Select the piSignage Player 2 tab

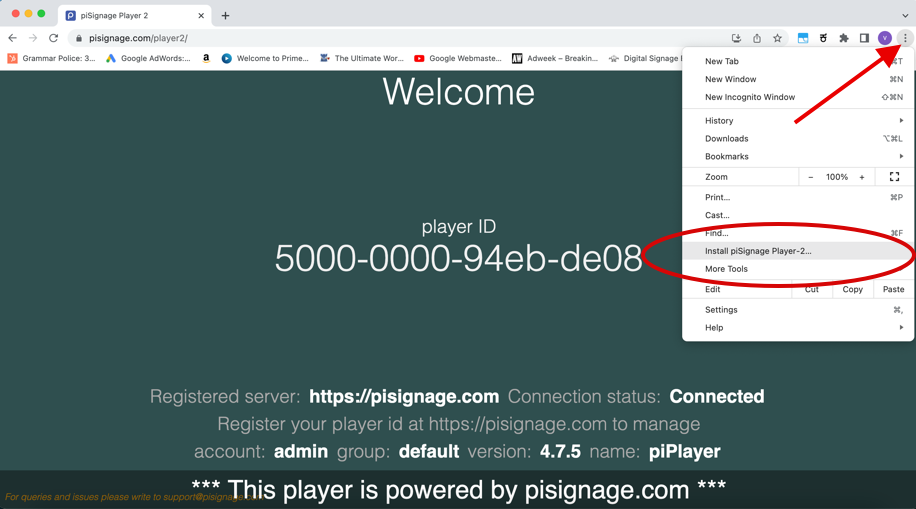click(134, 16)
